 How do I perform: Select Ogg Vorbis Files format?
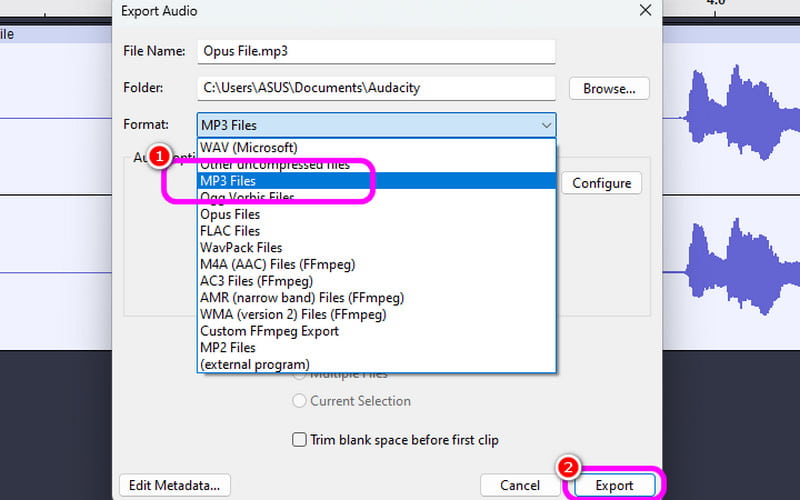(377, 197)
